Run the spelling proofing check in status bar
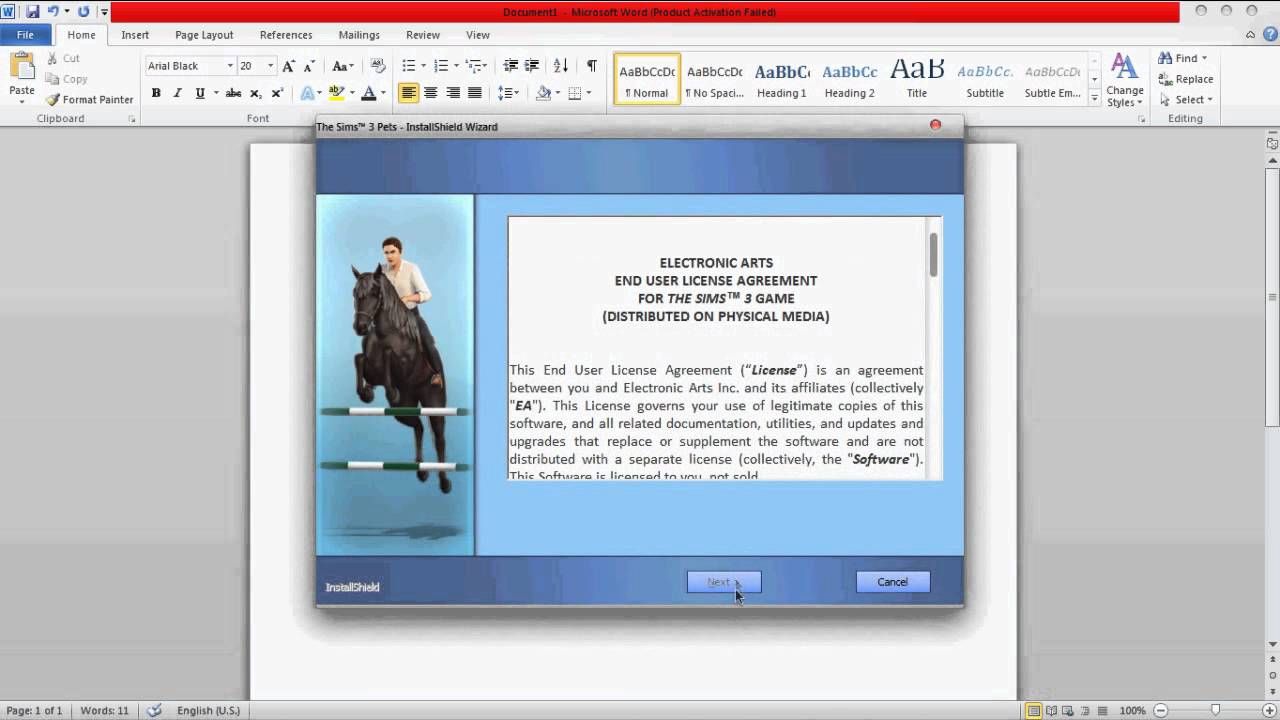Screen dimensions: 1280x720 [154, 711]
